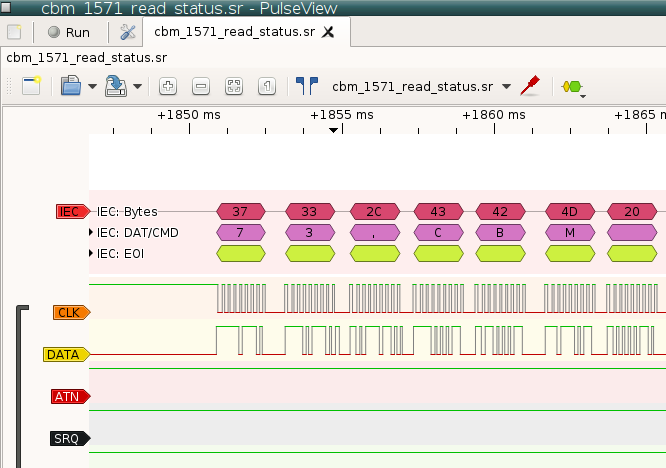This screenshot has width=666, height=468.
Task: Click the zoom in button
Action: click(168, 87)
